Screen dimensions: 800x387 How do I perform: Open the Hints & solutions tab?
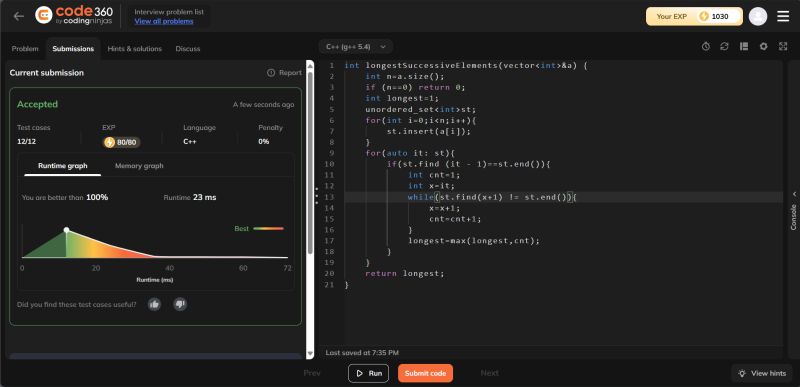click(x=135, y=49)
